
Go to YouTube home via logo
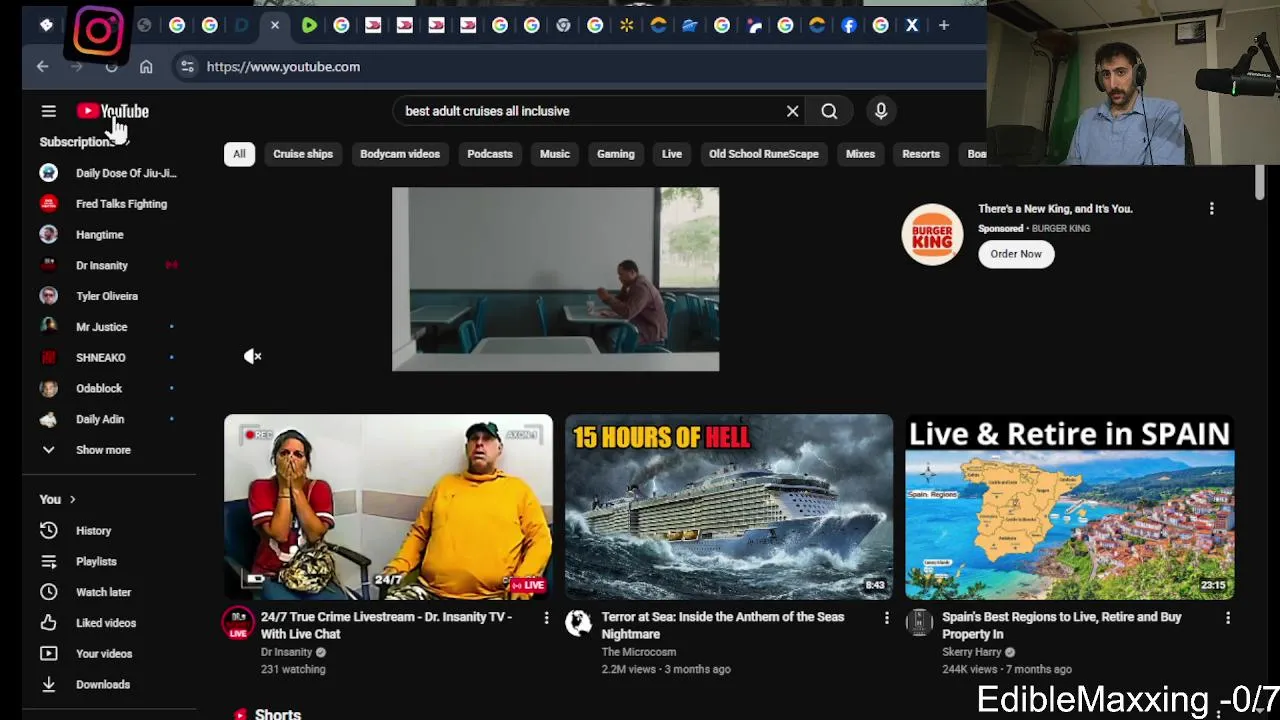[112, 111]
